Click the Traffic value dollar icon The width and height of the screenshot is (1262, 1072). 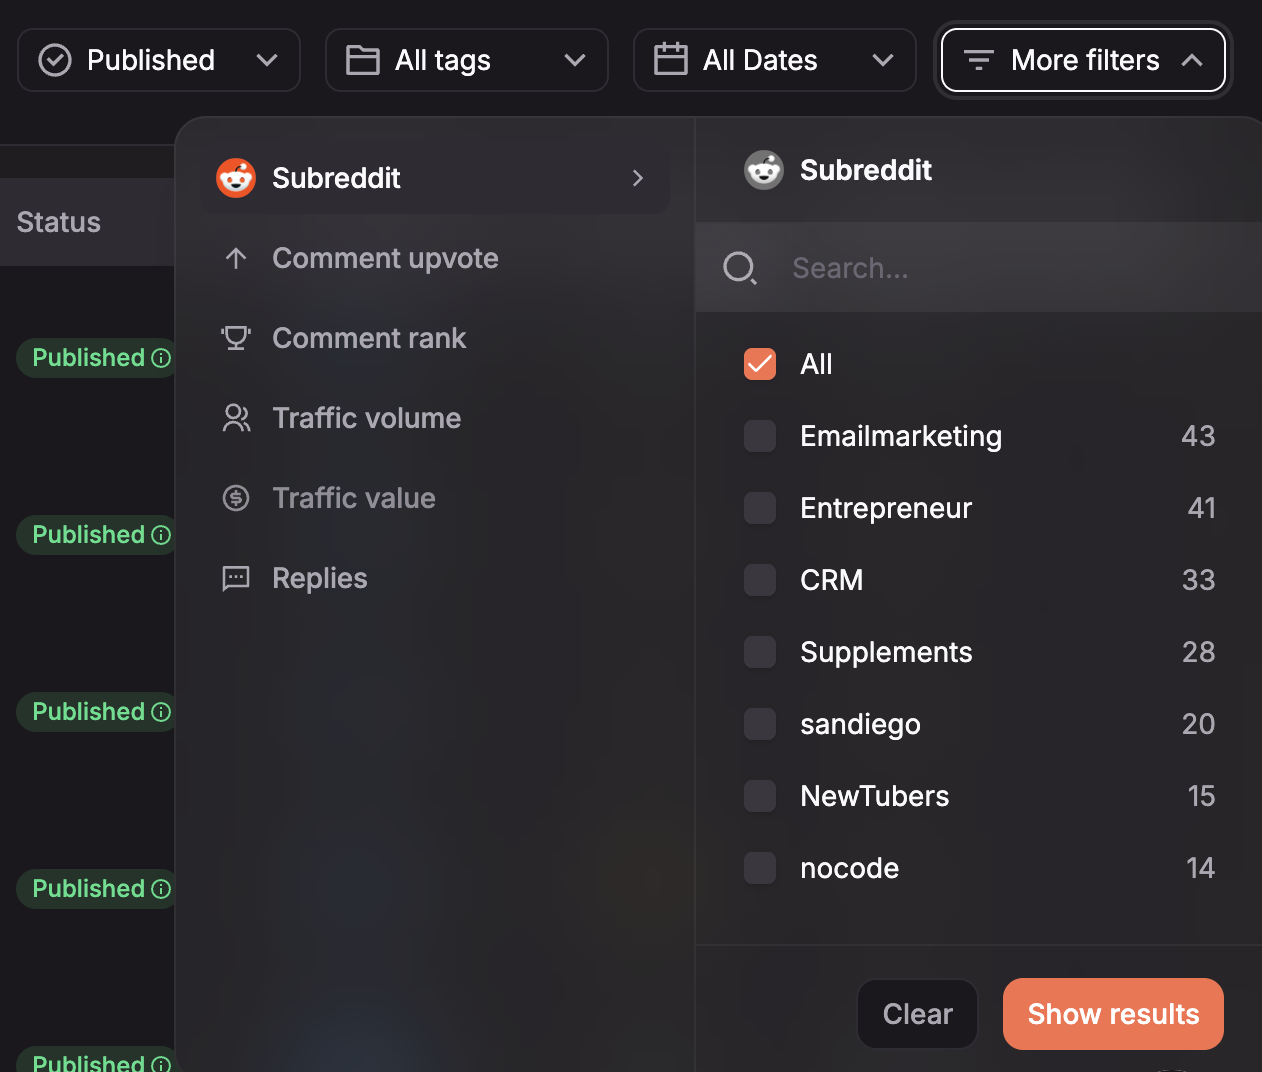236,498
